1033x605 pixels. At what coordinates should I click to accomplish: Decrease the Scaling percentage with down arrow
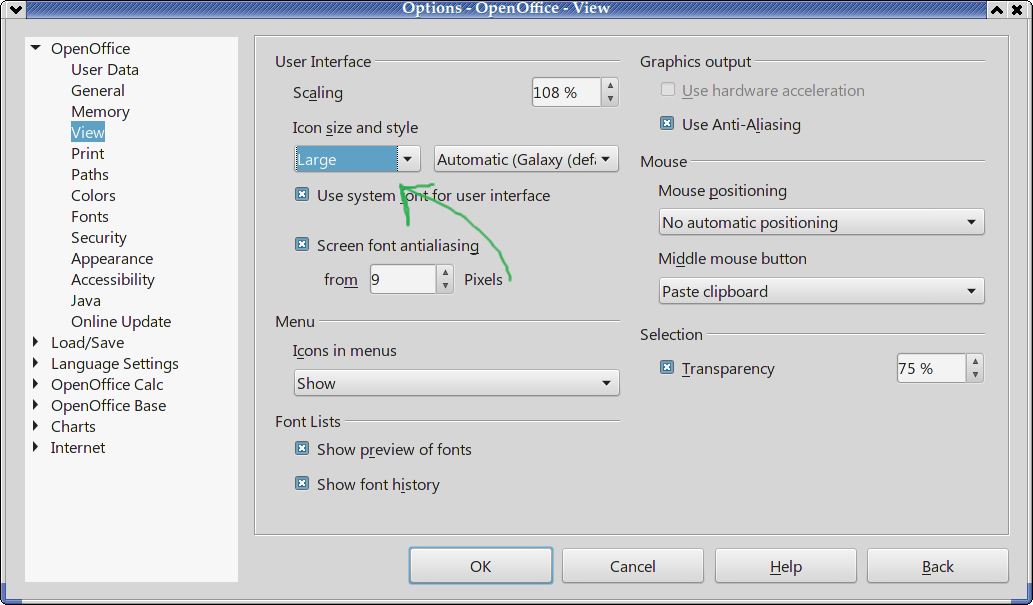[610, 99]
